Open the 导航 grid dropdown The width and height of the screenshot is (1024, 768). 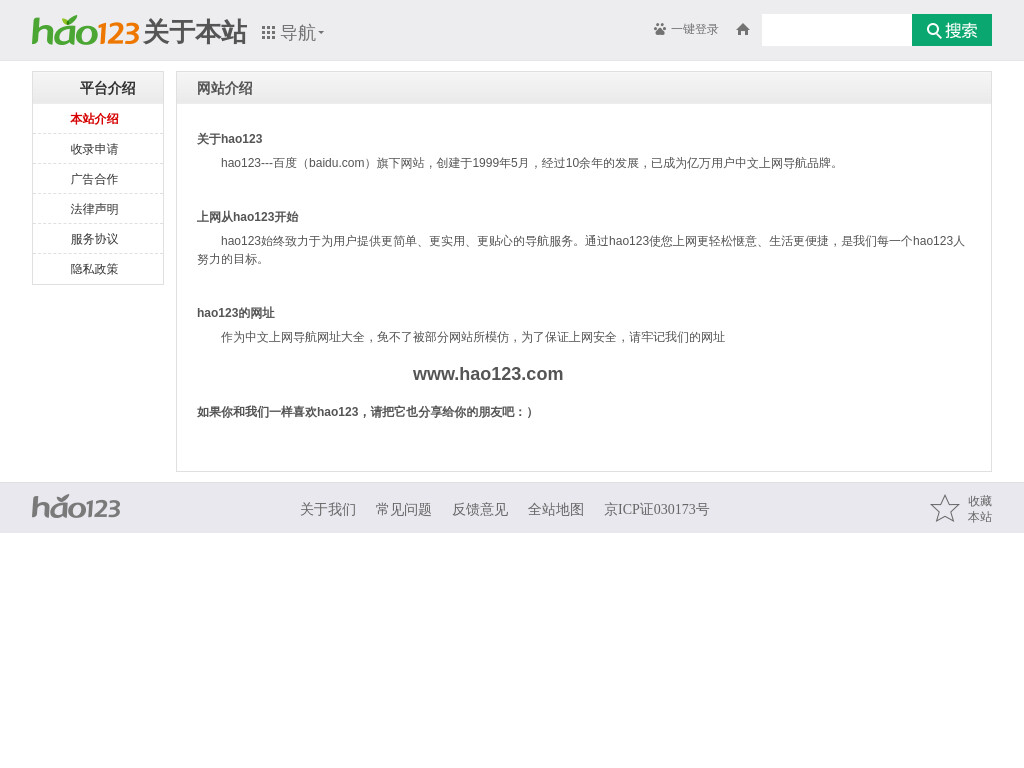293,33
